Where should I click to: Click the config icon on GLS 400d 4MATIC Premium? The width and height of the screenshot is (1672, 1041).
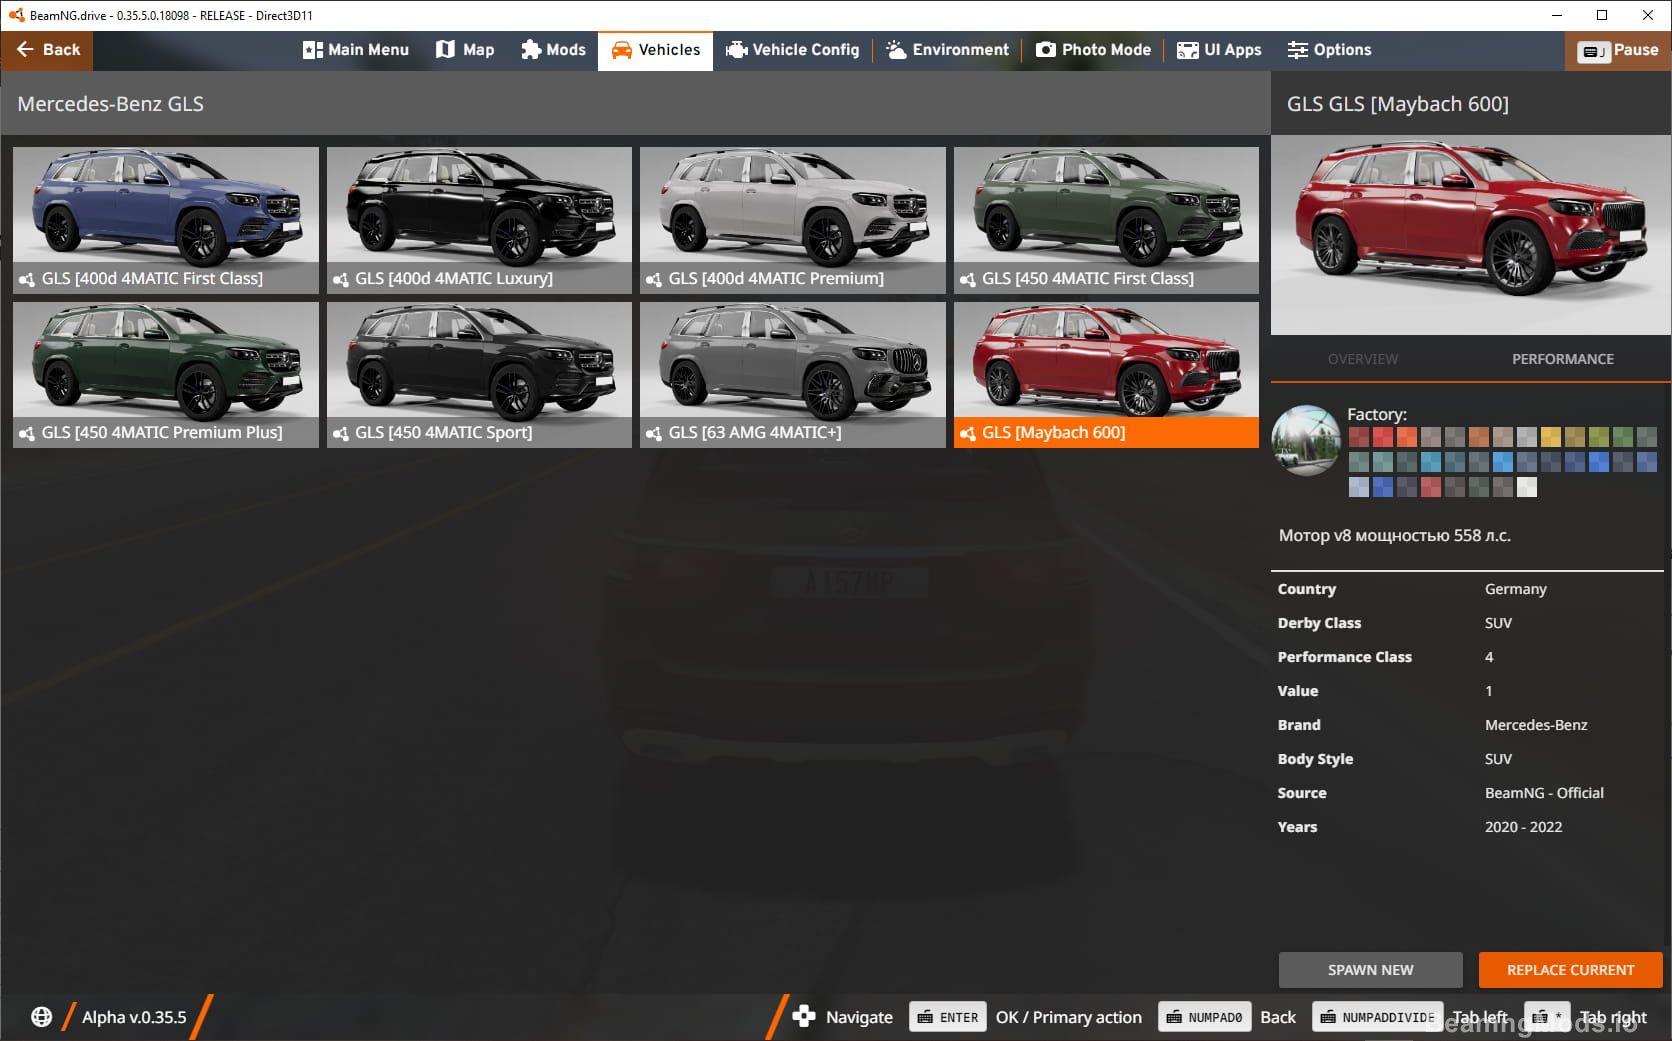click(654, 280)
